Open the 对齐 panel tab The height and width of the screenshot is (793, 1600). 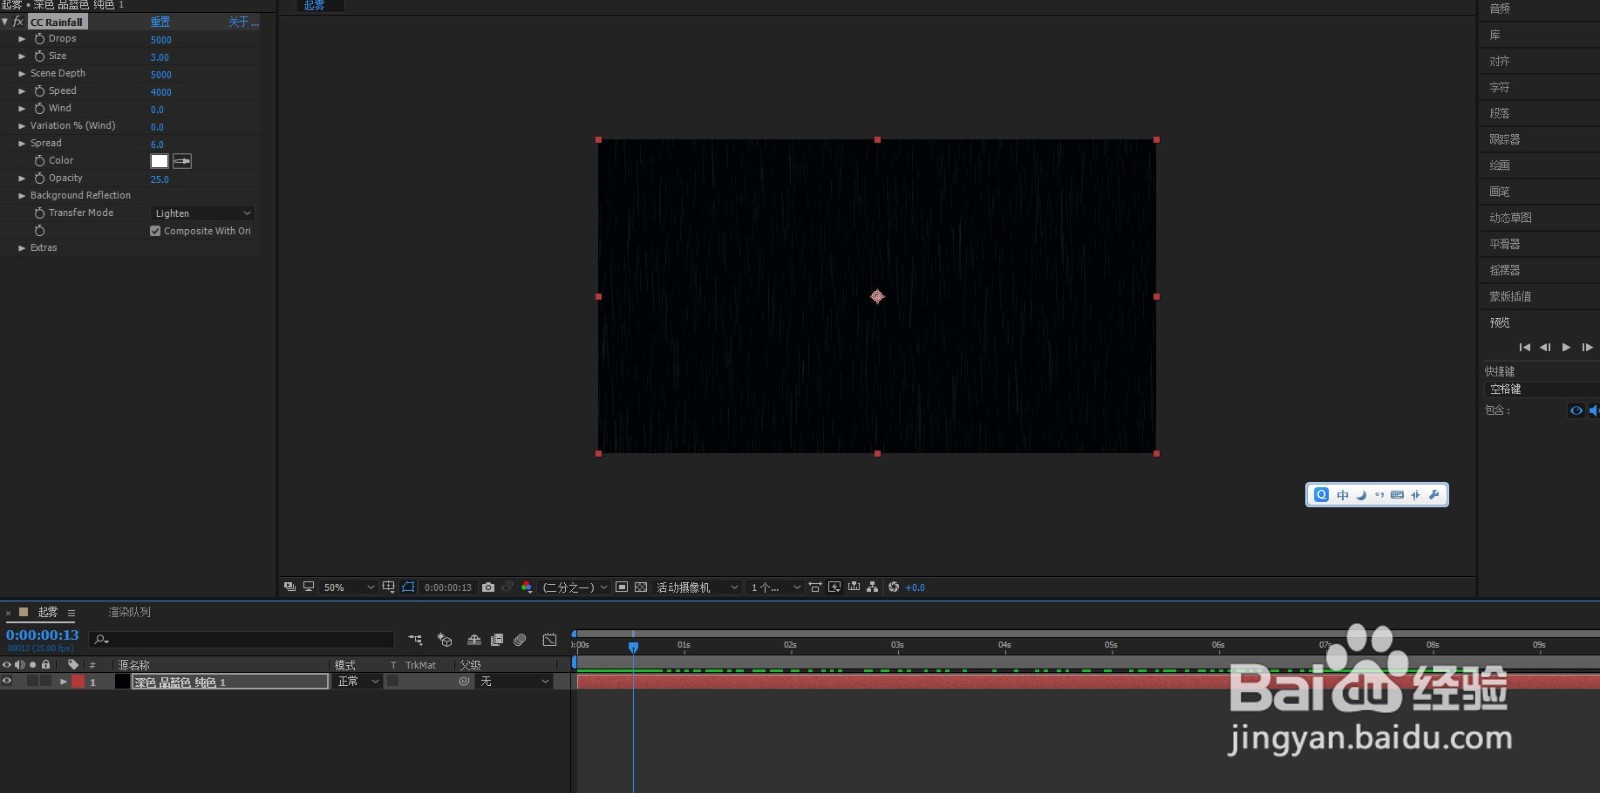click(x=1500, y=61)
